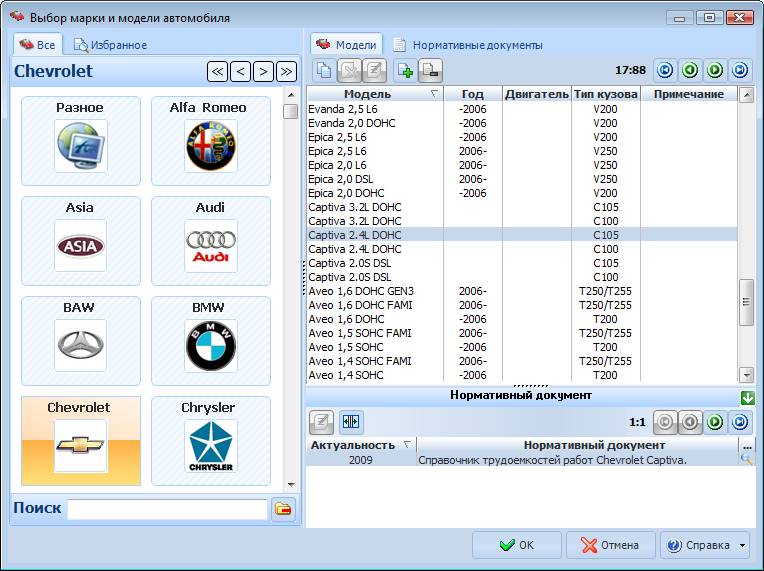Click the magnifier icon in the document row
Image resolution: width=764 pixels, height=571 pixels.
pyautogui.click(x=746, y=460)
